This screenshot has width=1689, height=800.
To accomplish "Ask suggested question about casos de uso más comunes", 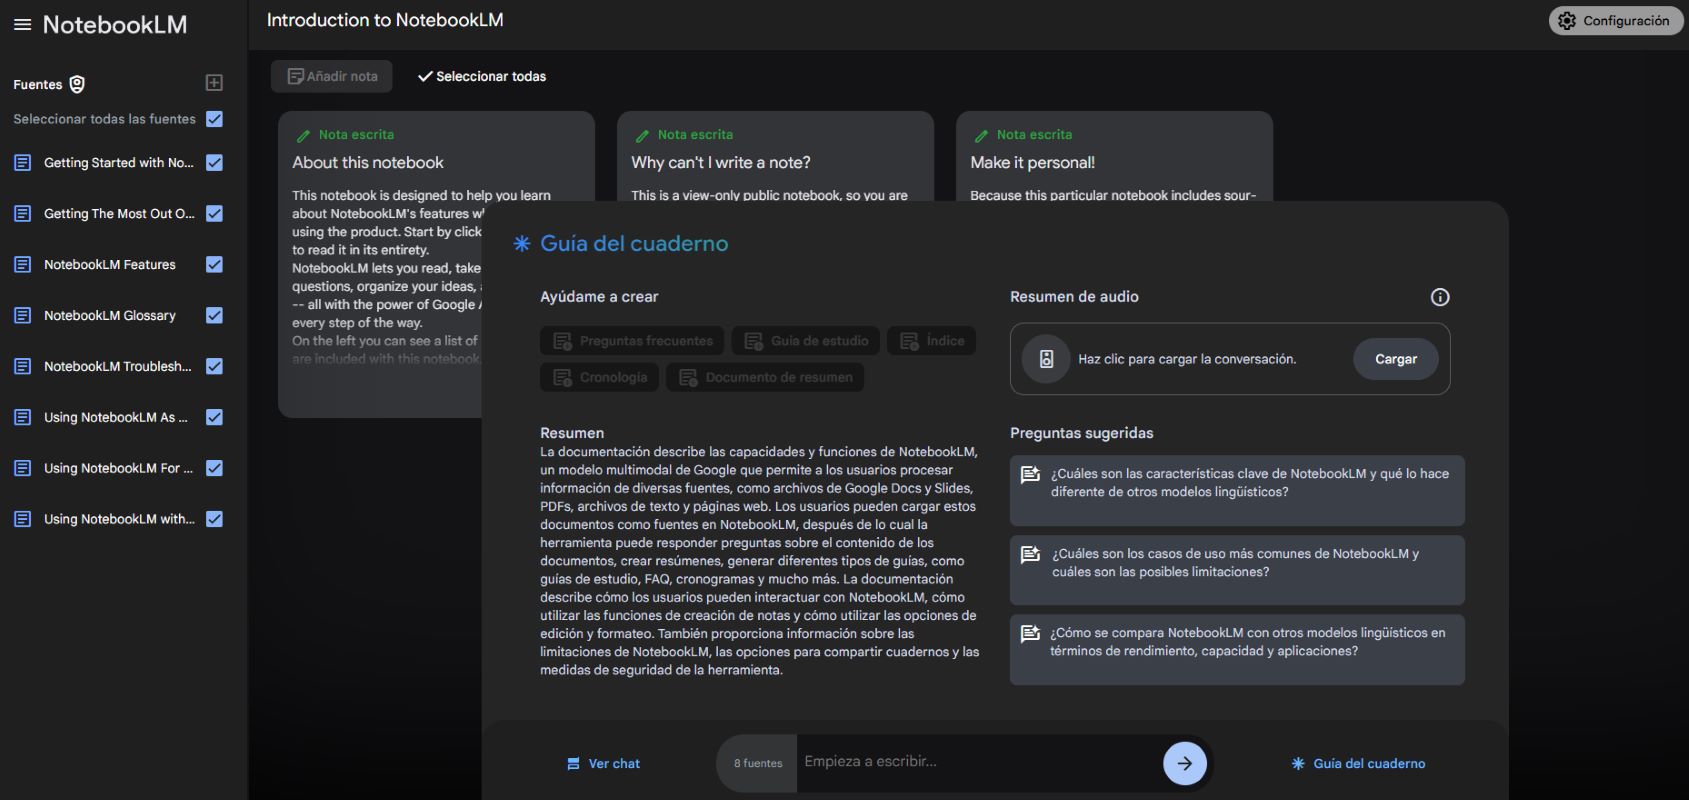I will (x=1237, y=570).
